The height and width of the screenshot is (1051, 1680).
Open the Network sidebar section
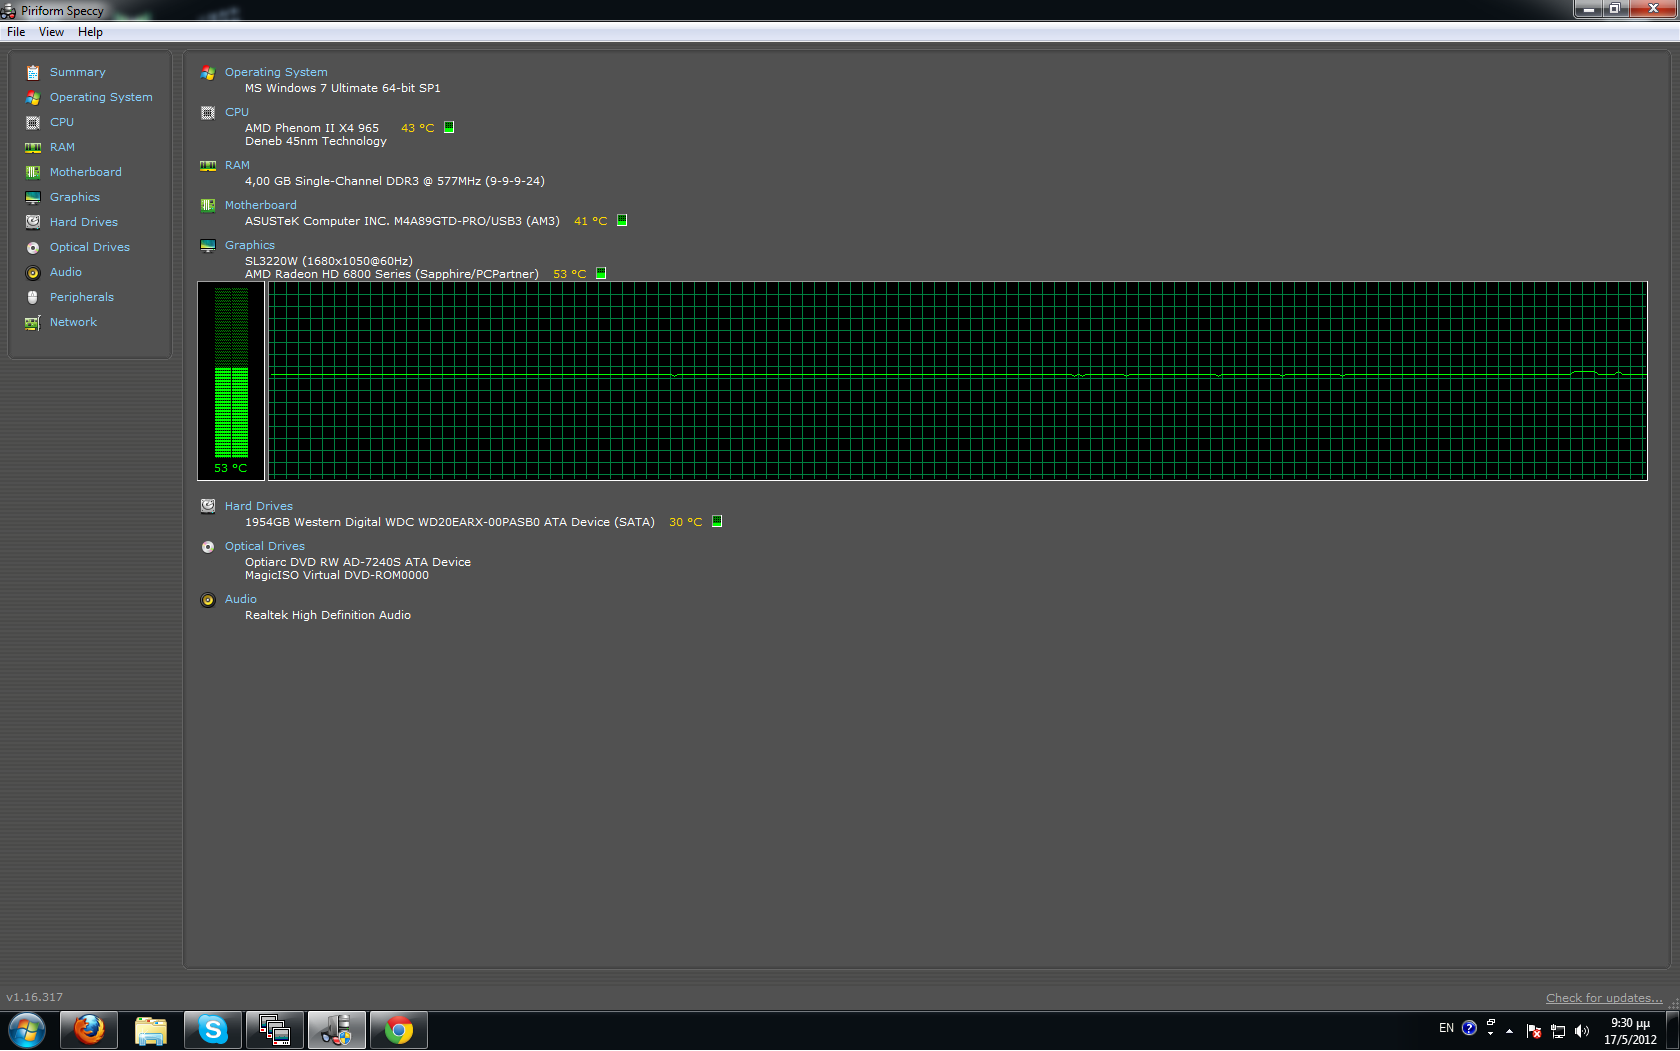point(73,322)
